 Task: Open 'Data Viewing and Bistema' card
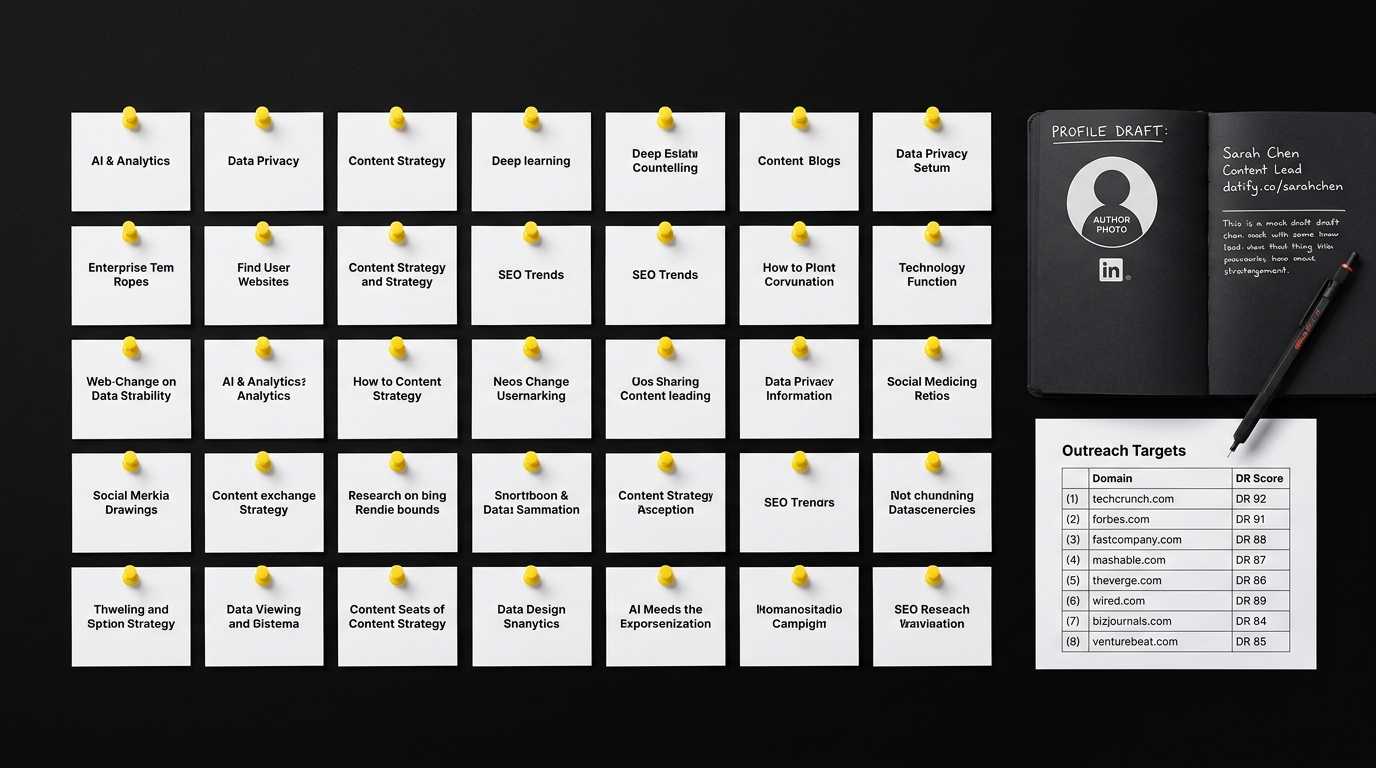[264, 617]
